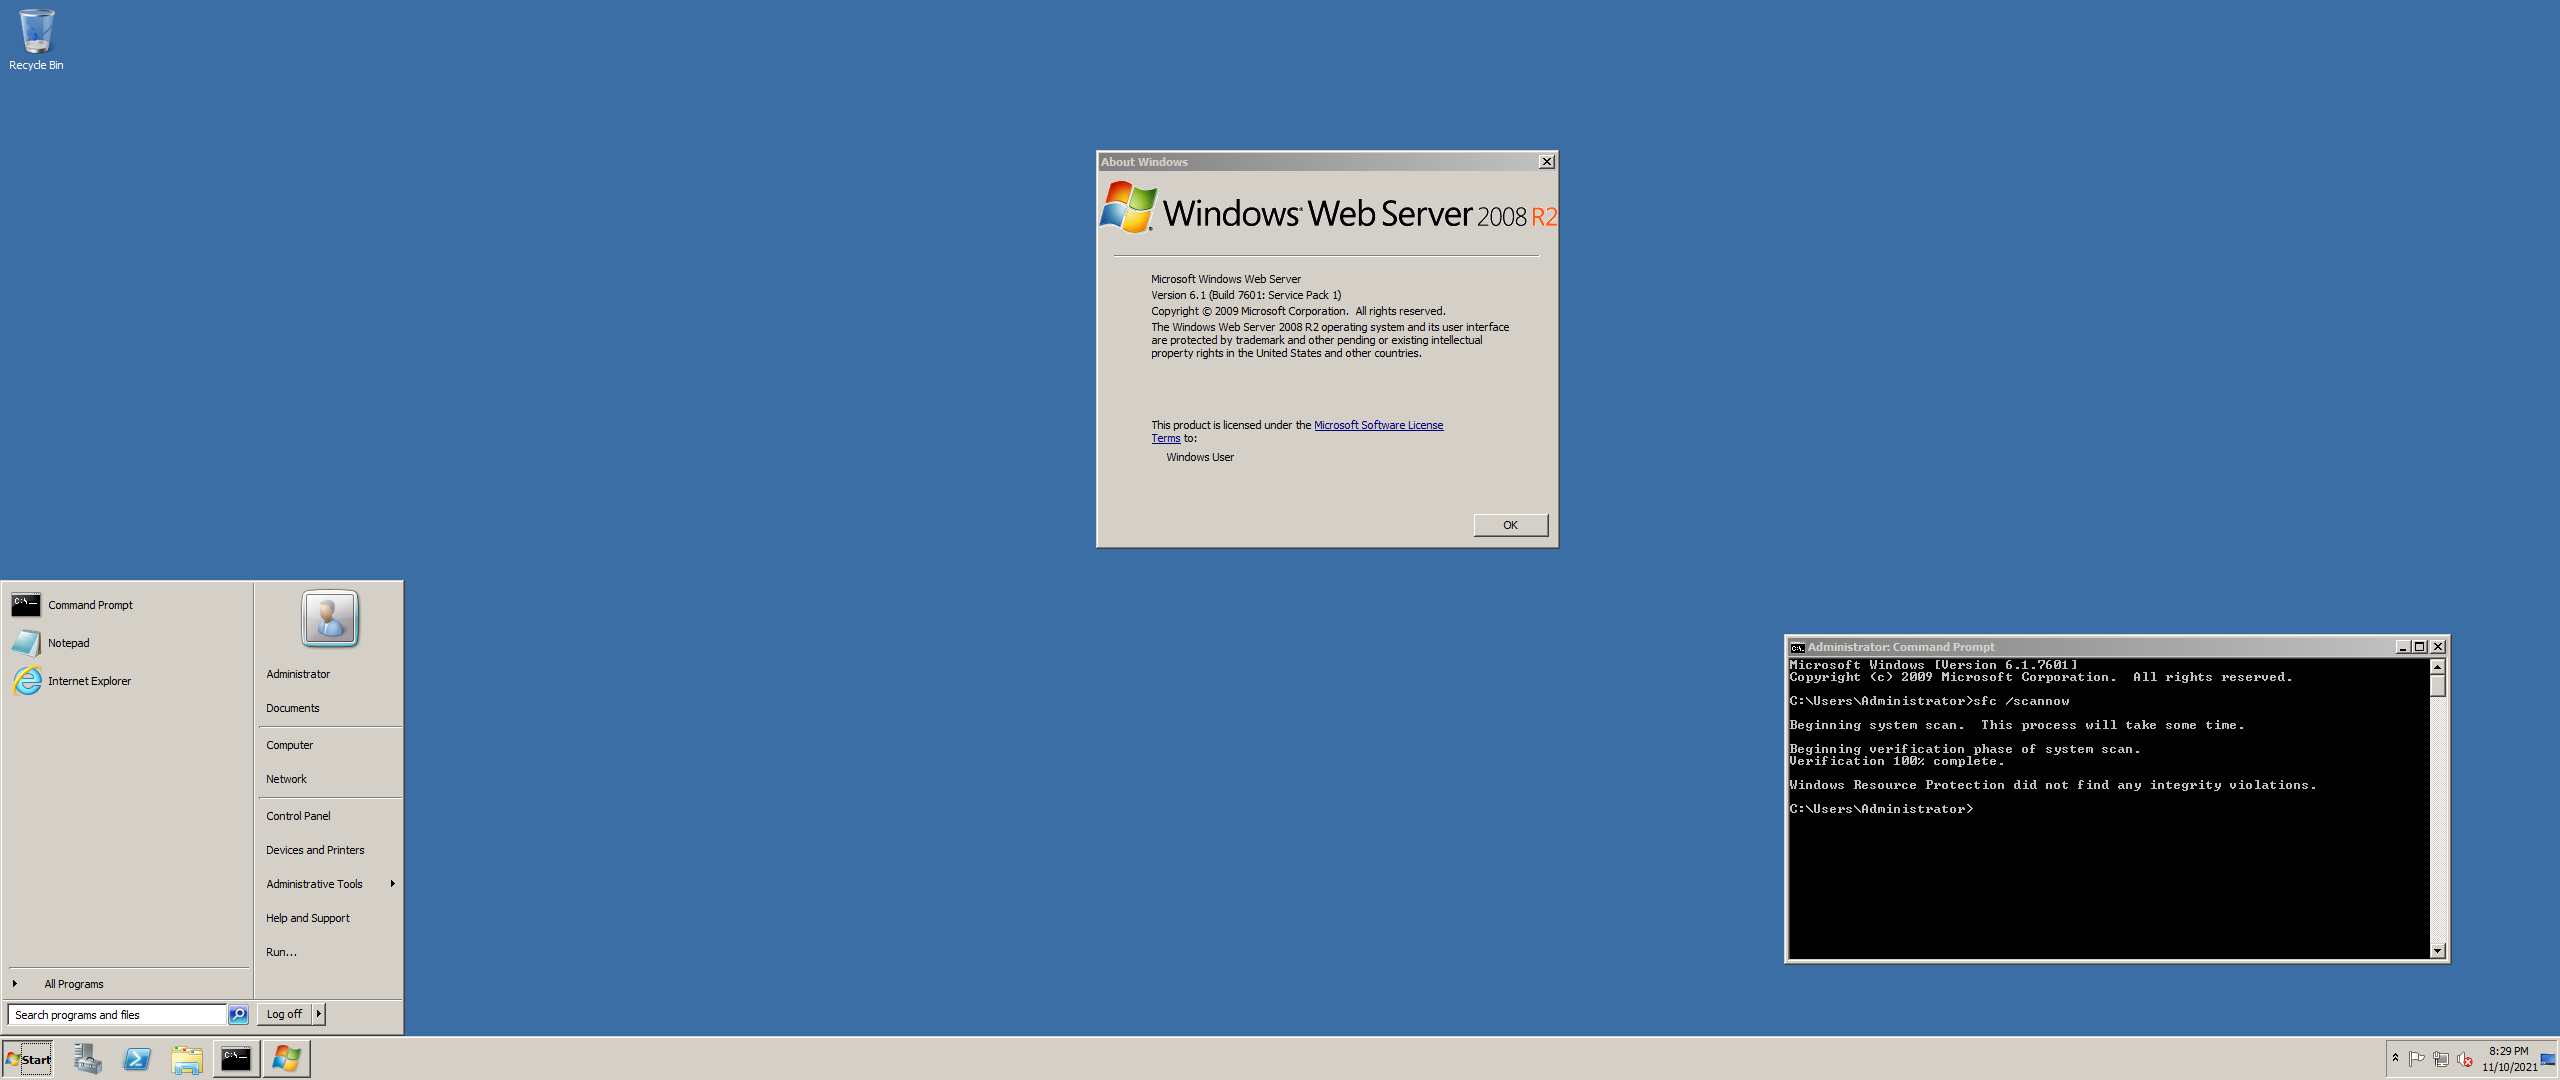Click the Internet Explorer icon in the Start menu

pos(27,681)
